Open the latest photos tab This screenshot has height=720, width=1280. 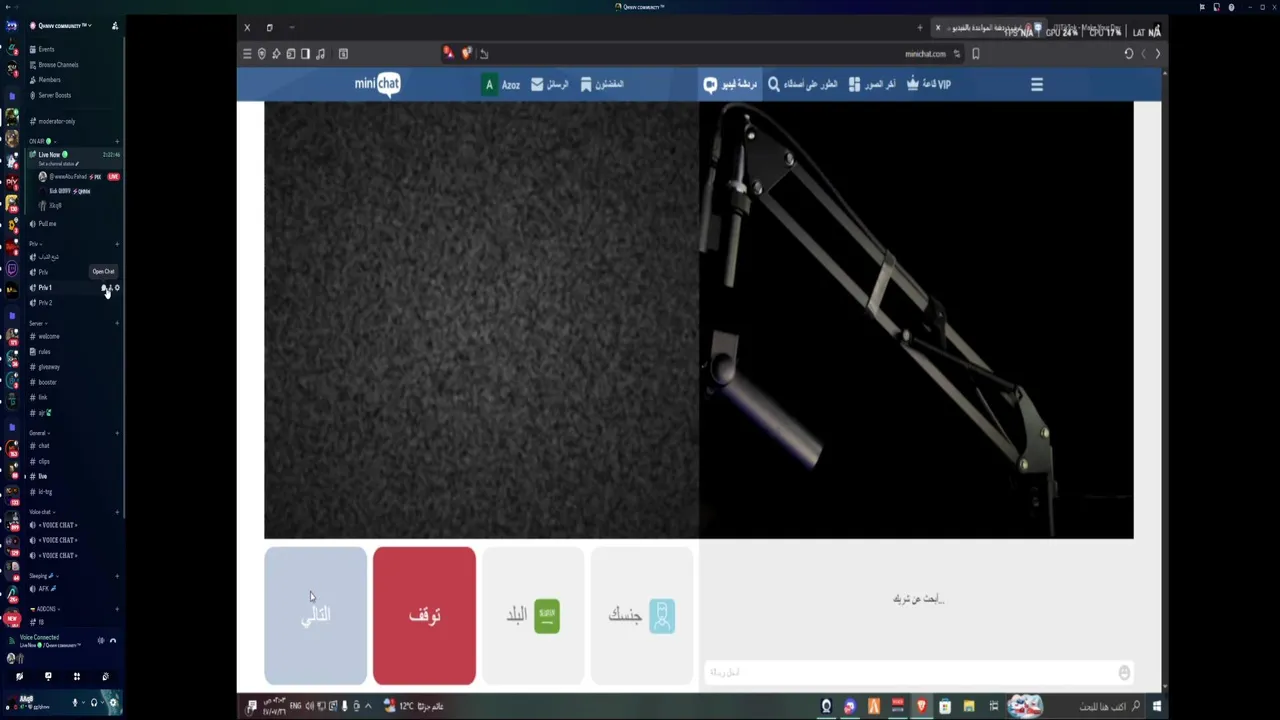872,85
